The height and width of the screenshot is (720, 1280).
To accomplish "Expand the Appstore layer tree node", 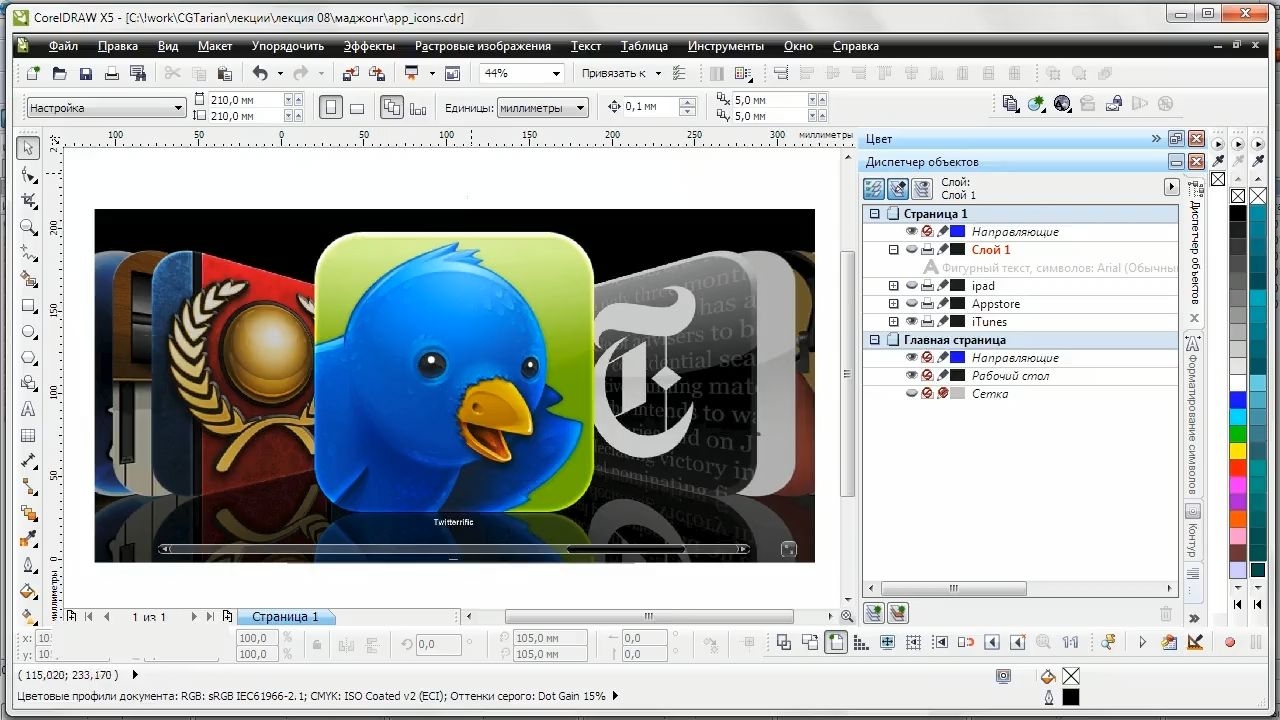I will click(894, 304).
